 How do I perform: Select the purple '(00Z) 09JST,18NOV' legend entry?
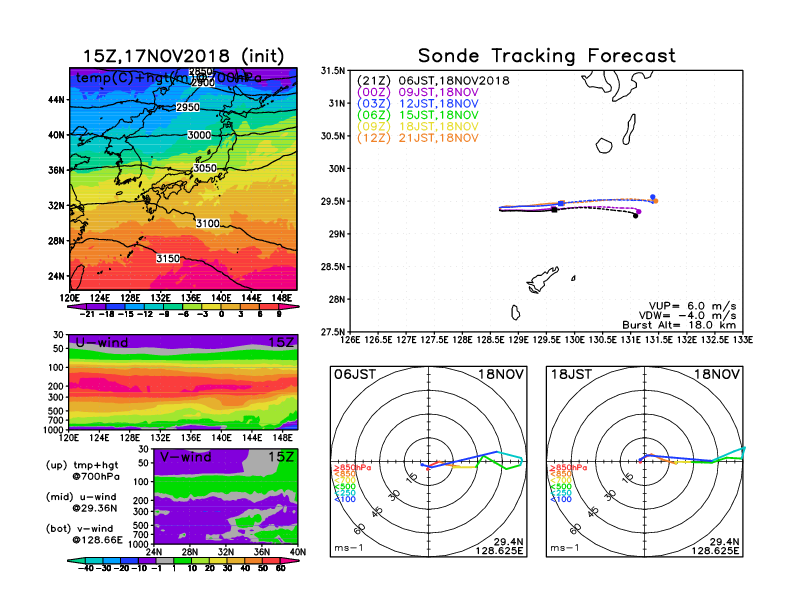click(418, 92)
